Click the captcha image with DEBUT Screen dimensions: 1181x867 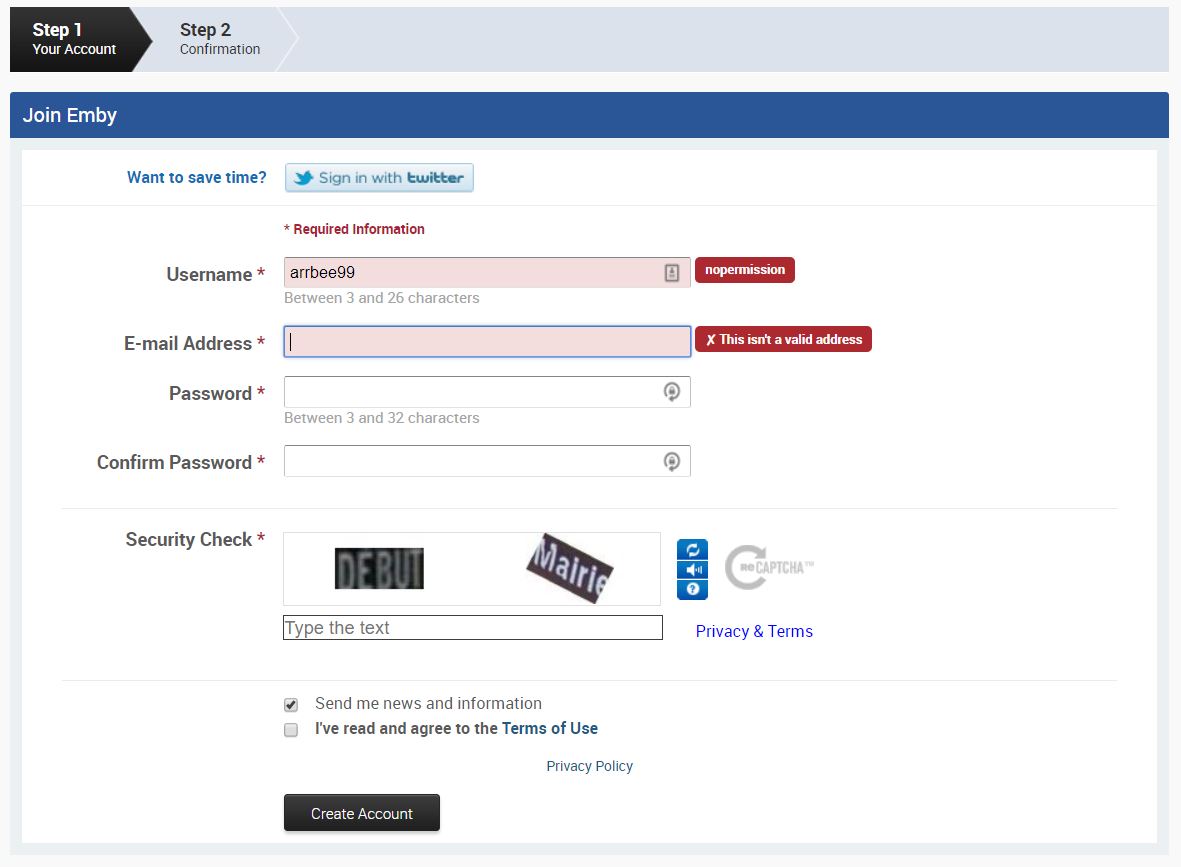click(379, 569)
